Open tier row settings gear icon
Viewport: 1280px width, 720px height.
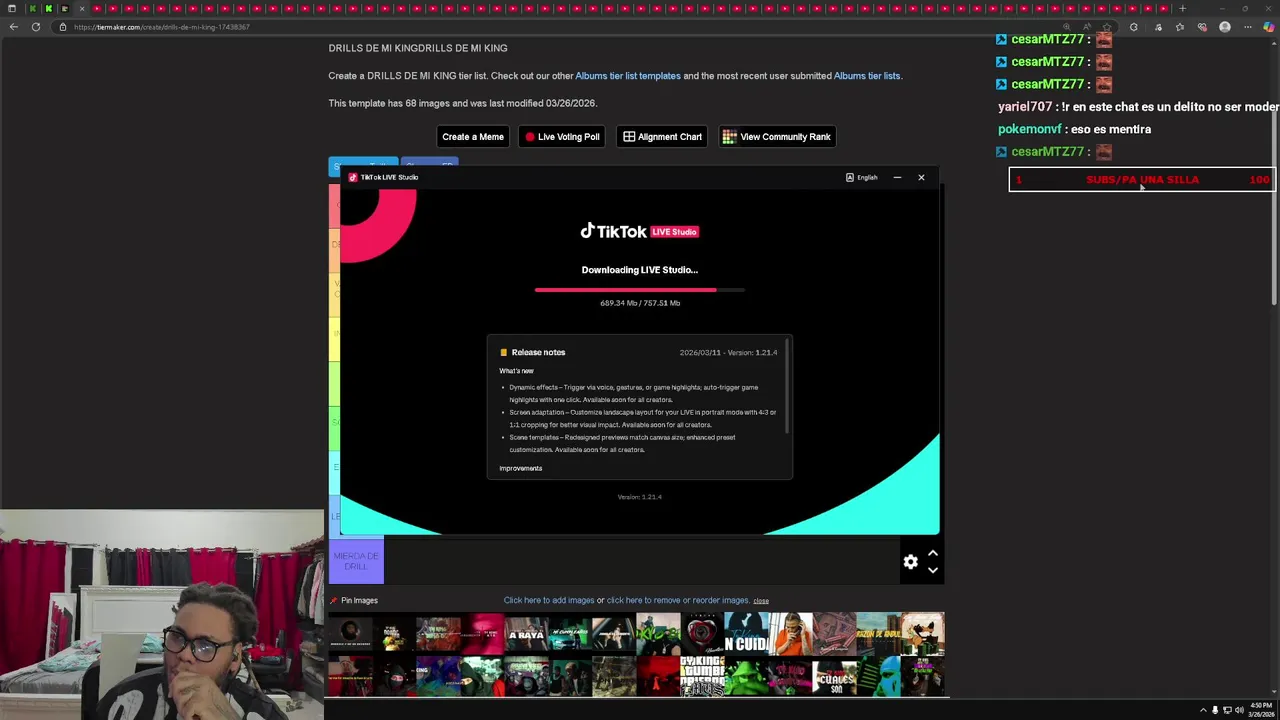[x=910, y=562]
